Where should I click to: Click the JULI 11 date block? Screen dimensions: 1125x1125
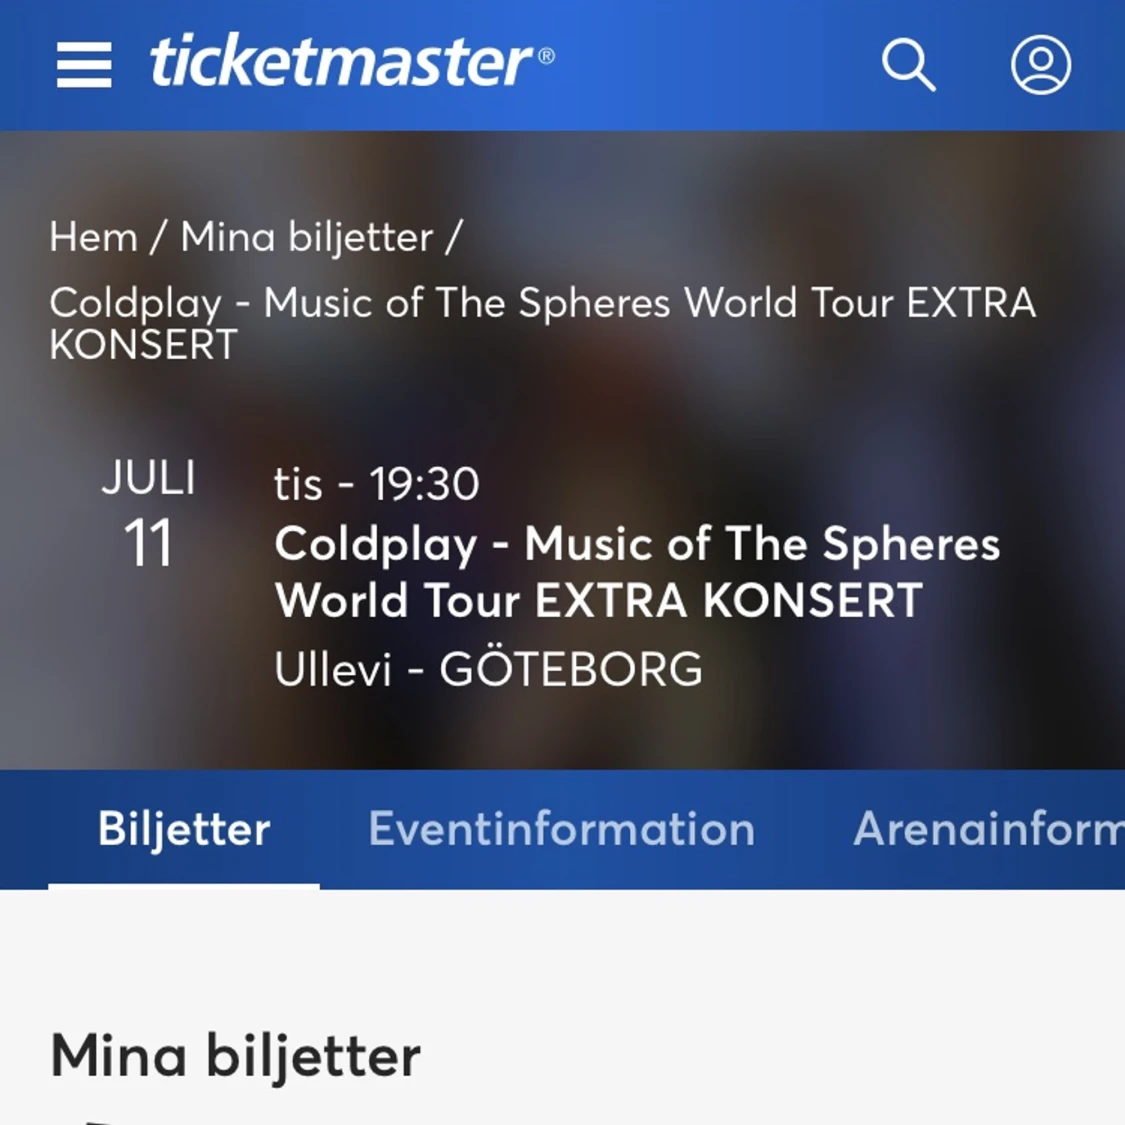(x=150, y=512)
